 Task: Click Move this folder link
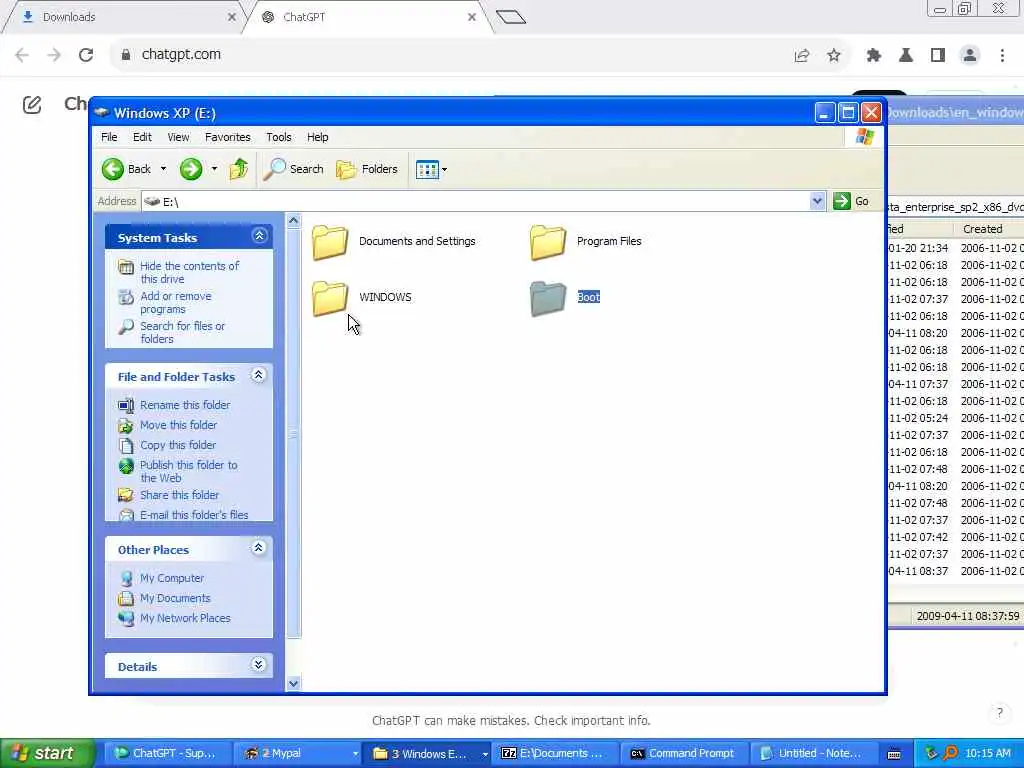pos(178,425)
